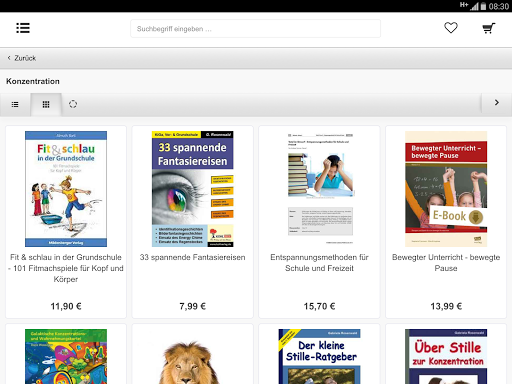Open the wishlist heart icon
This screenshot has width=512, height=384.
451,28
